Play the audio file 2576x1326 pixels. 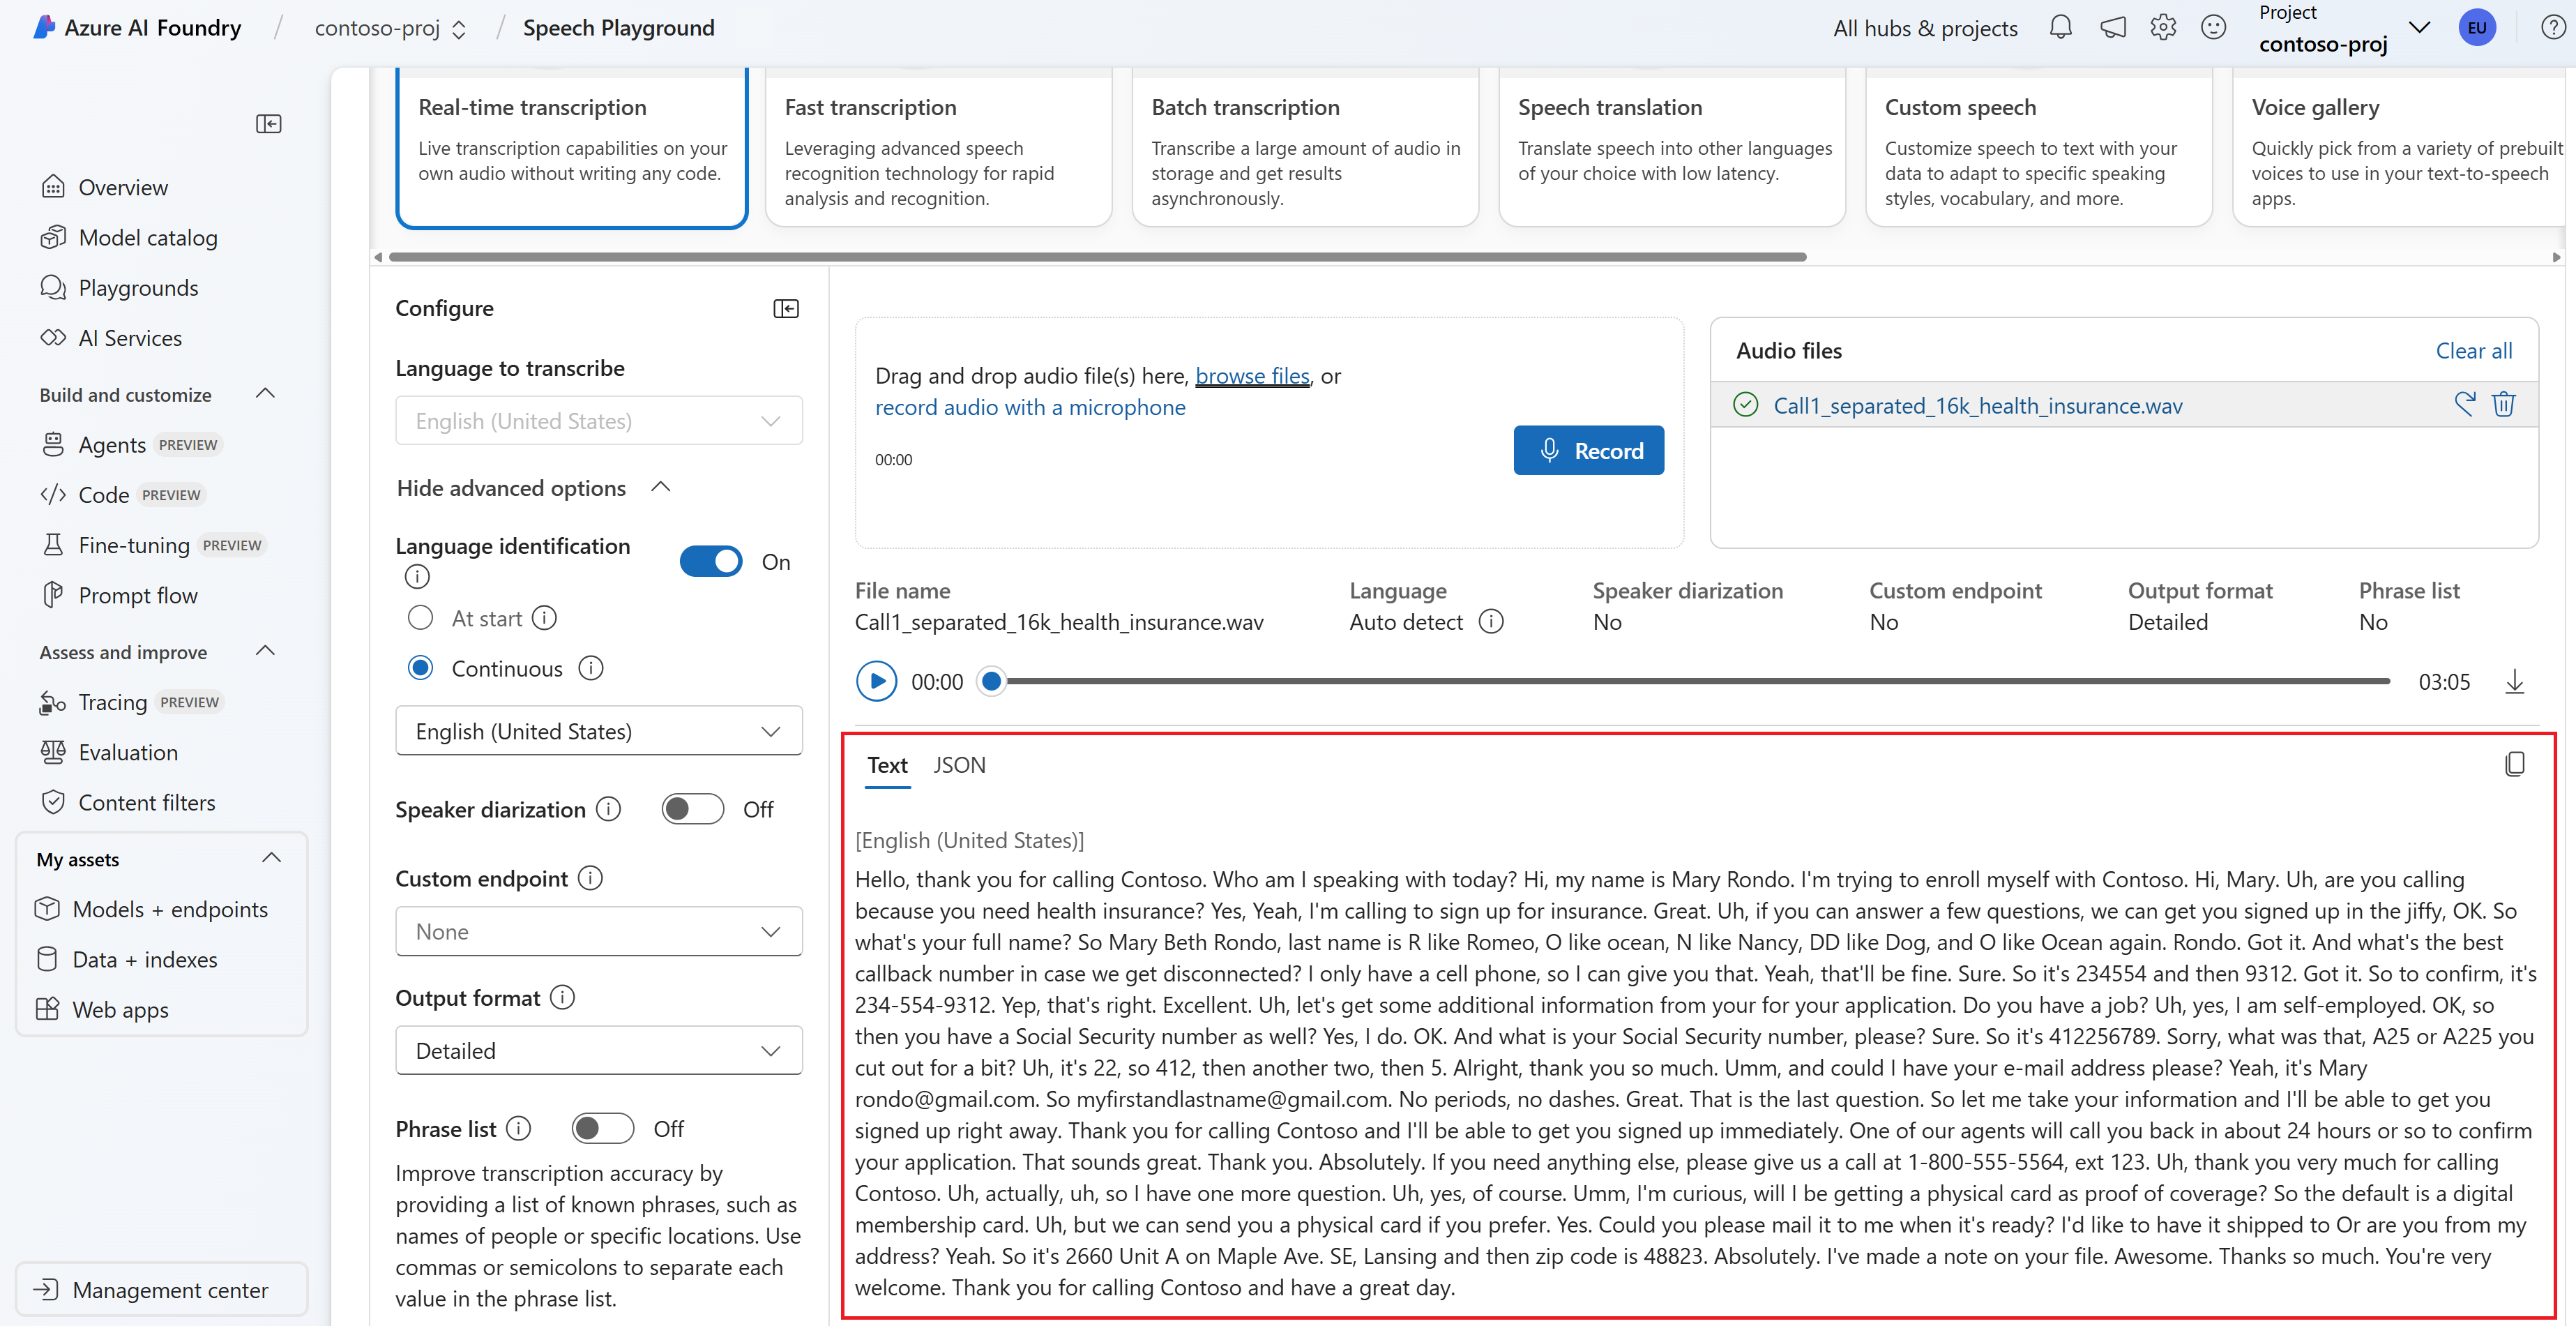pos(876,682)
